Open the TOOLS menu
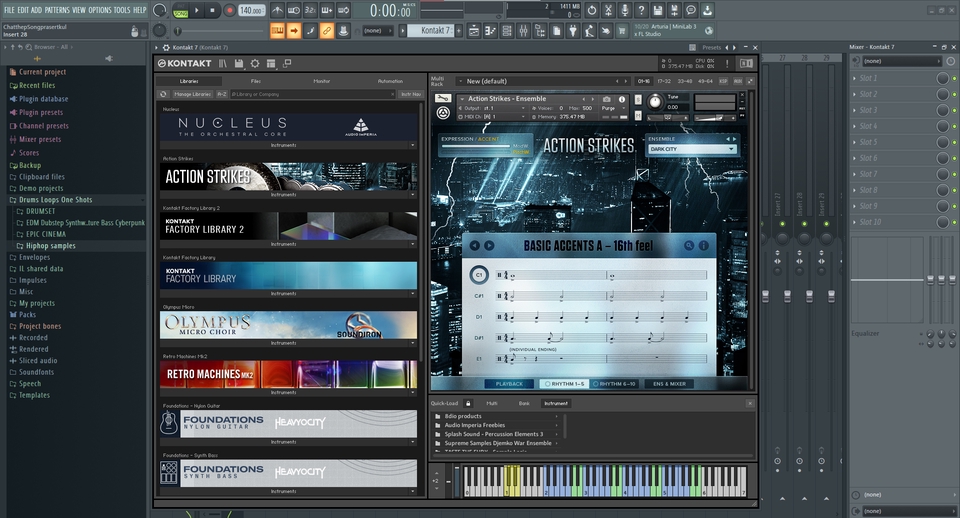960x518 pixels. pyautogui.click(x=122, y=10)
